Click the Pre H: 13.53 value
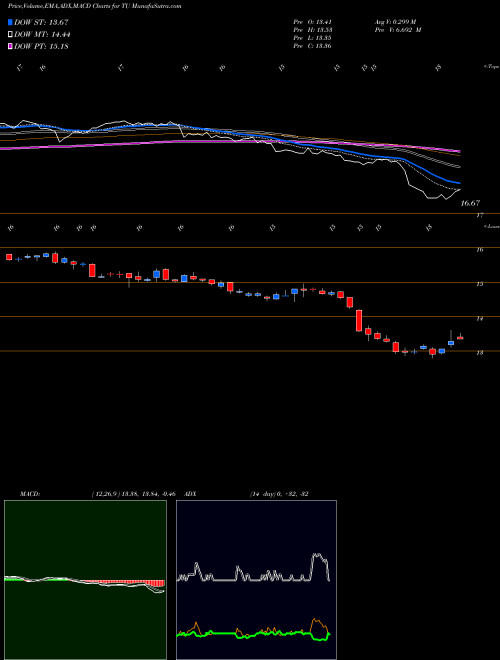Screen dimensions: 500x660 312,30
